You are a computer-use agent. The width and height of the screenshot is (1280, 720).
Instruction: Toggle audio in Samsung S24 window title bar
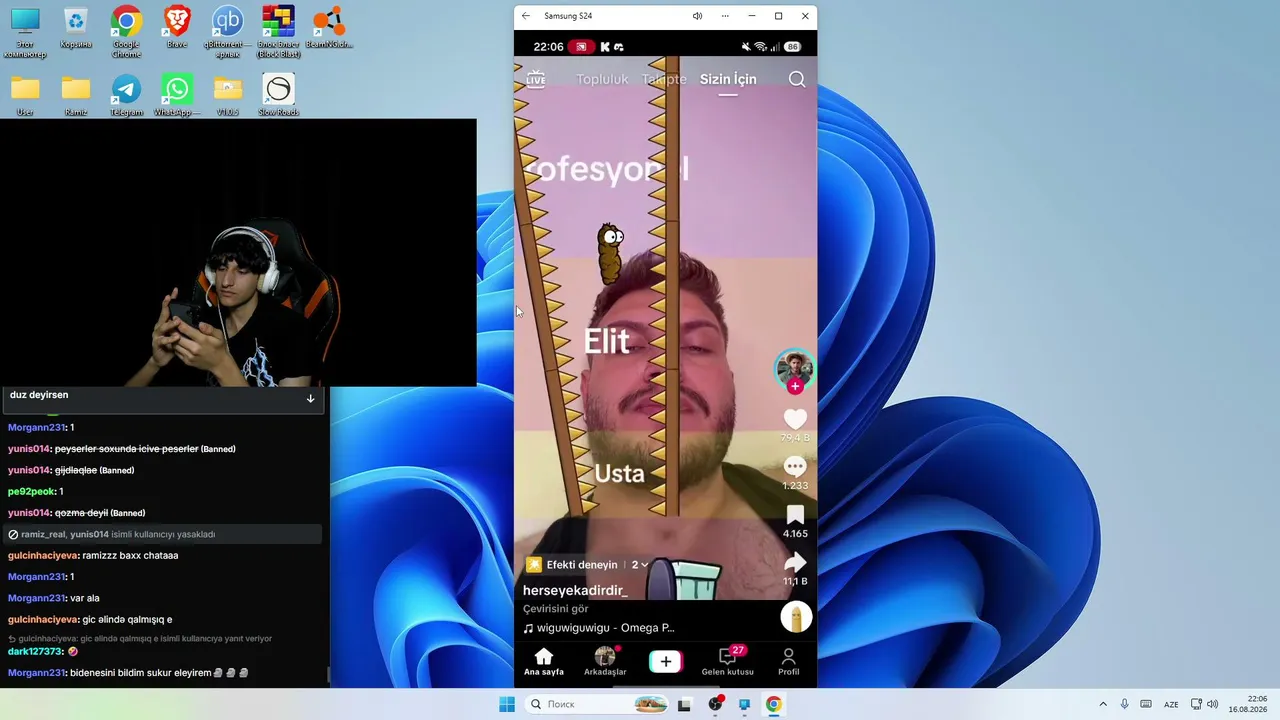[697, 16]
